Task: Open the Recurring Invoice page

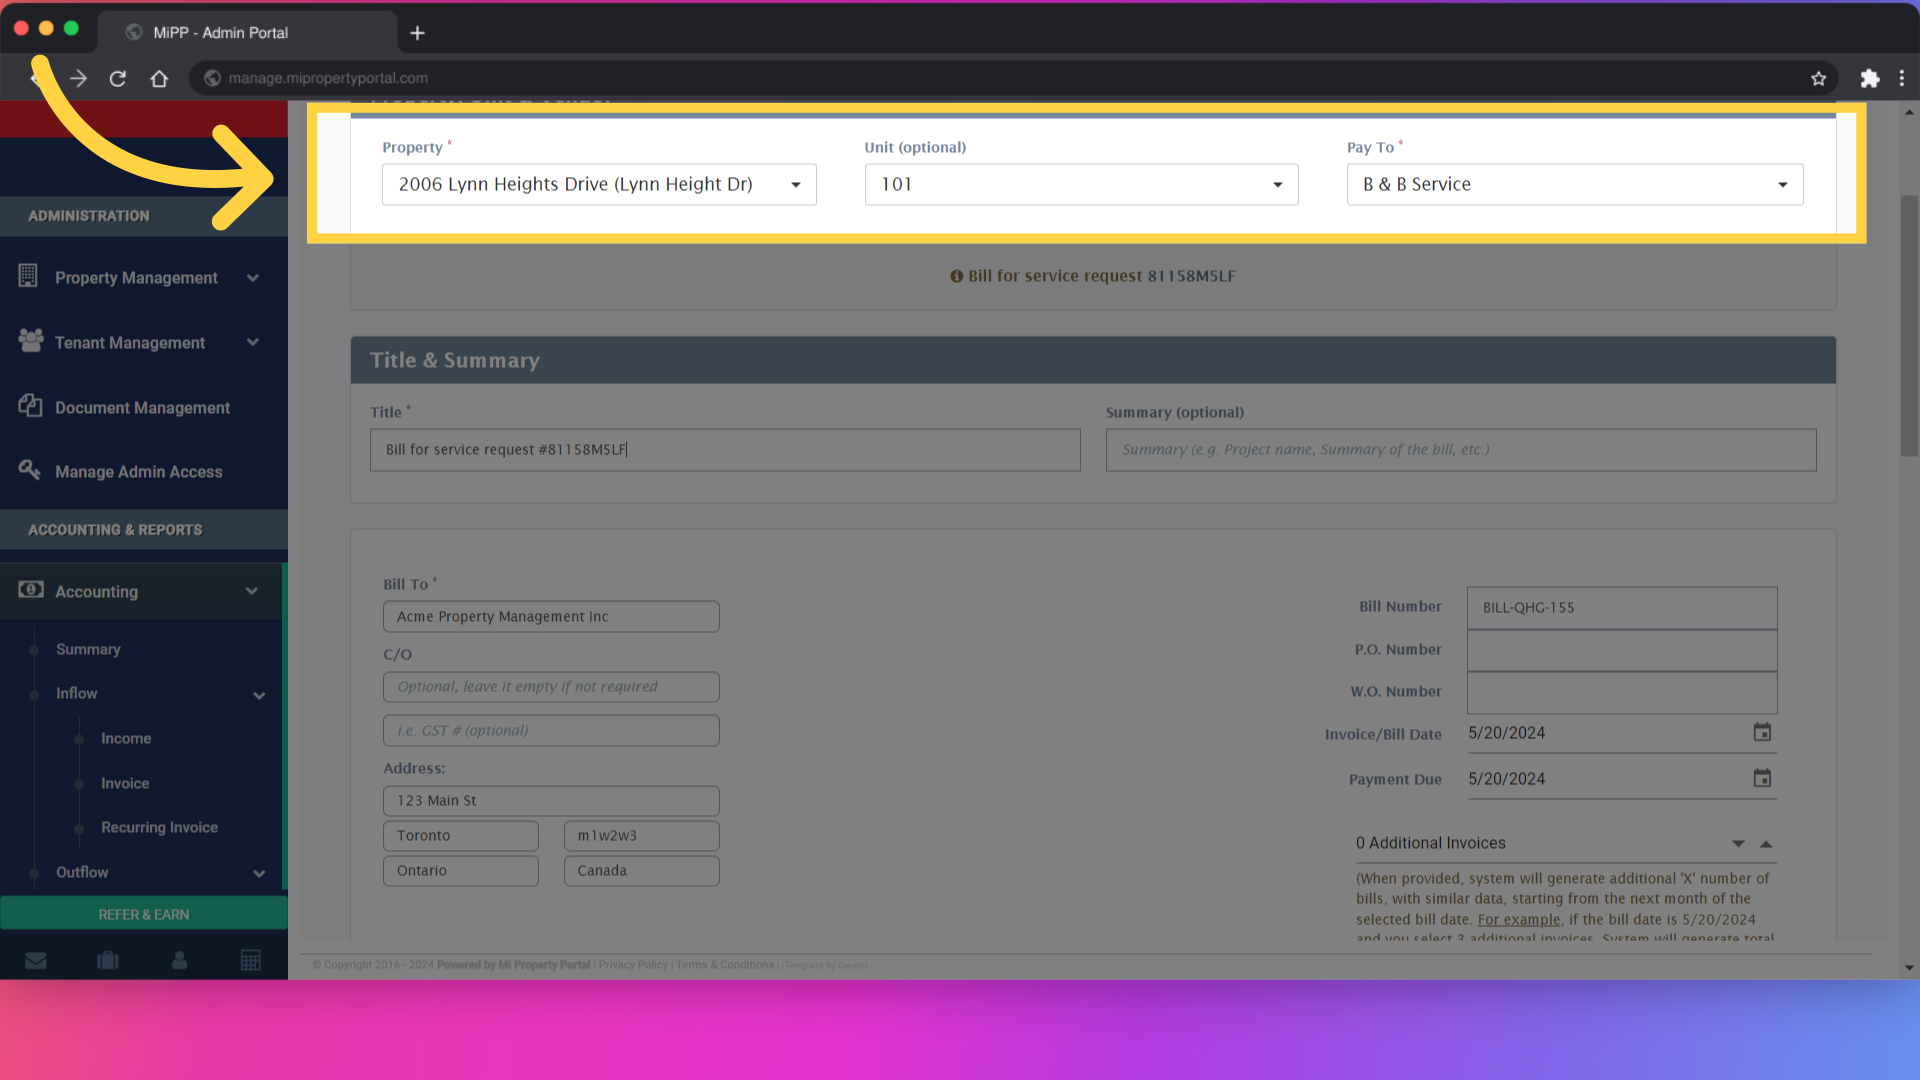Action: (159, 827)
